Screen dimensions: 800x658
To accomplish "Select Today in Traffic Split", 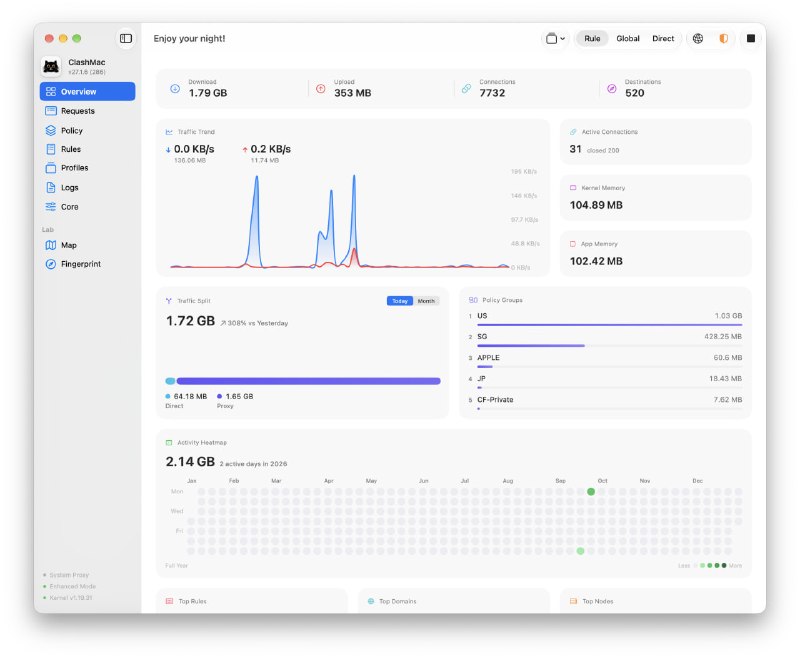I will [399, 301].
